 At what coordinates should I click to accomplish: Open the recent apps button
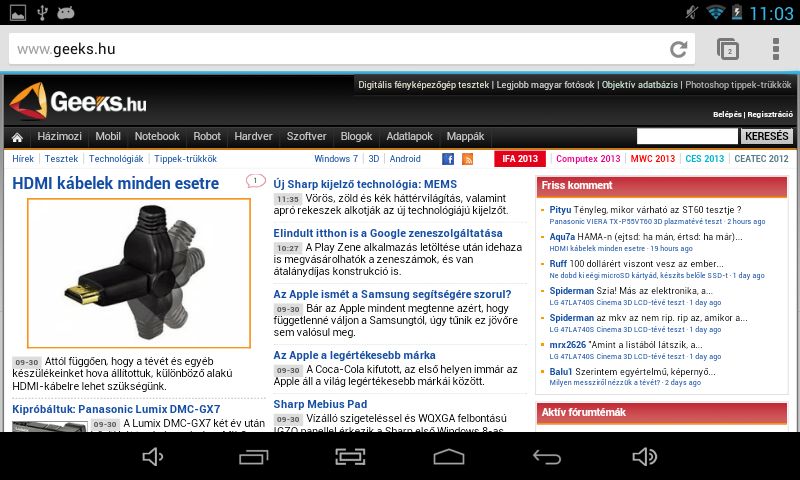(254, 457)
